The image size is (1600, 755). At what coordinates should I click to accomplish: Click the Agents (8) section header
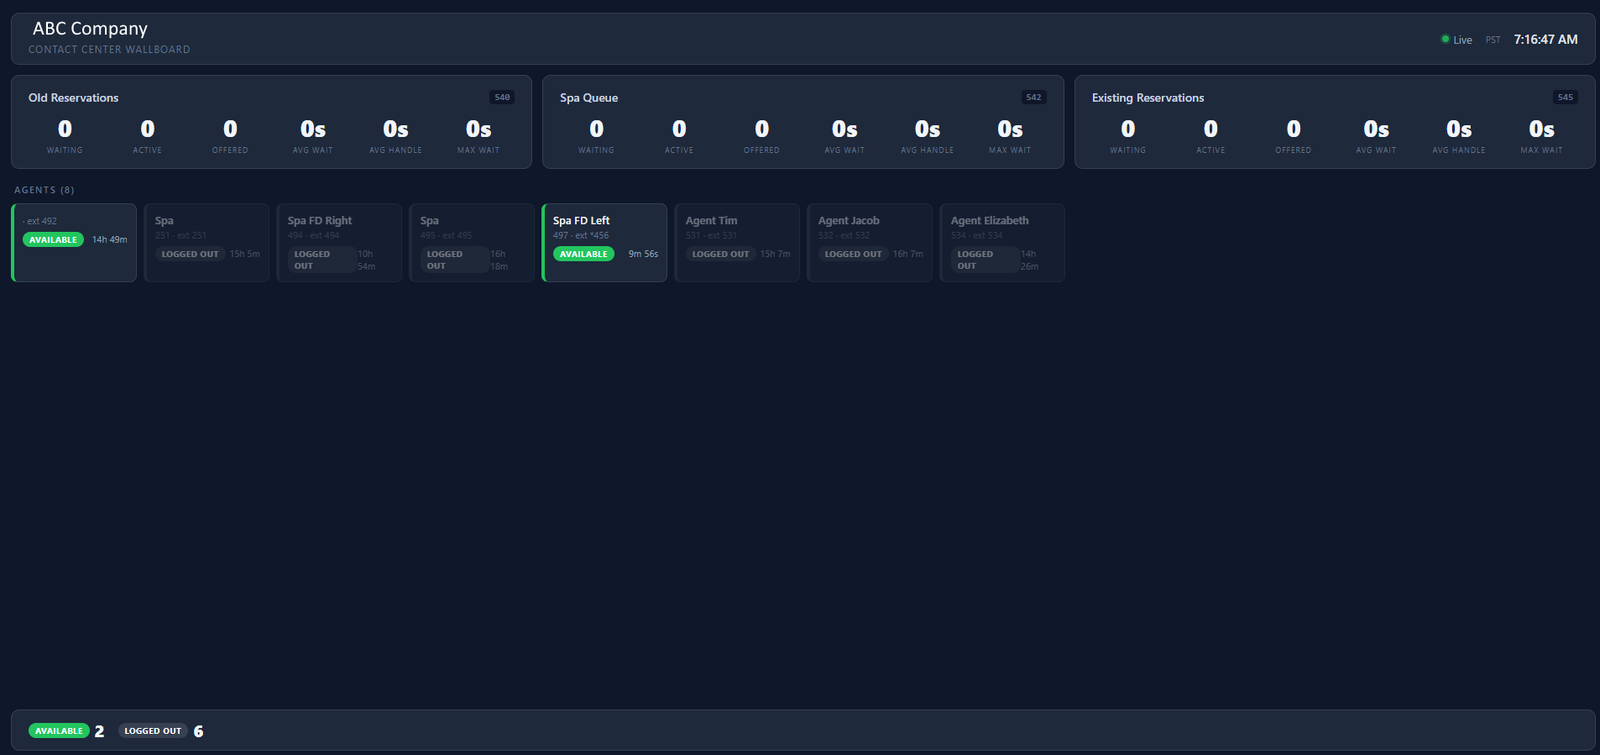(44, 190)
